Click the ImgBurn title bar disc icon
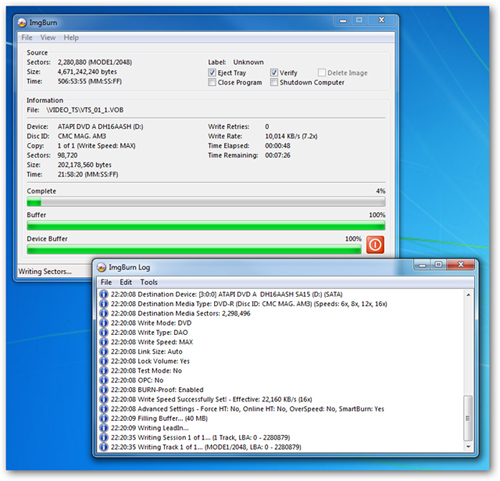 [x=22, y=23]
